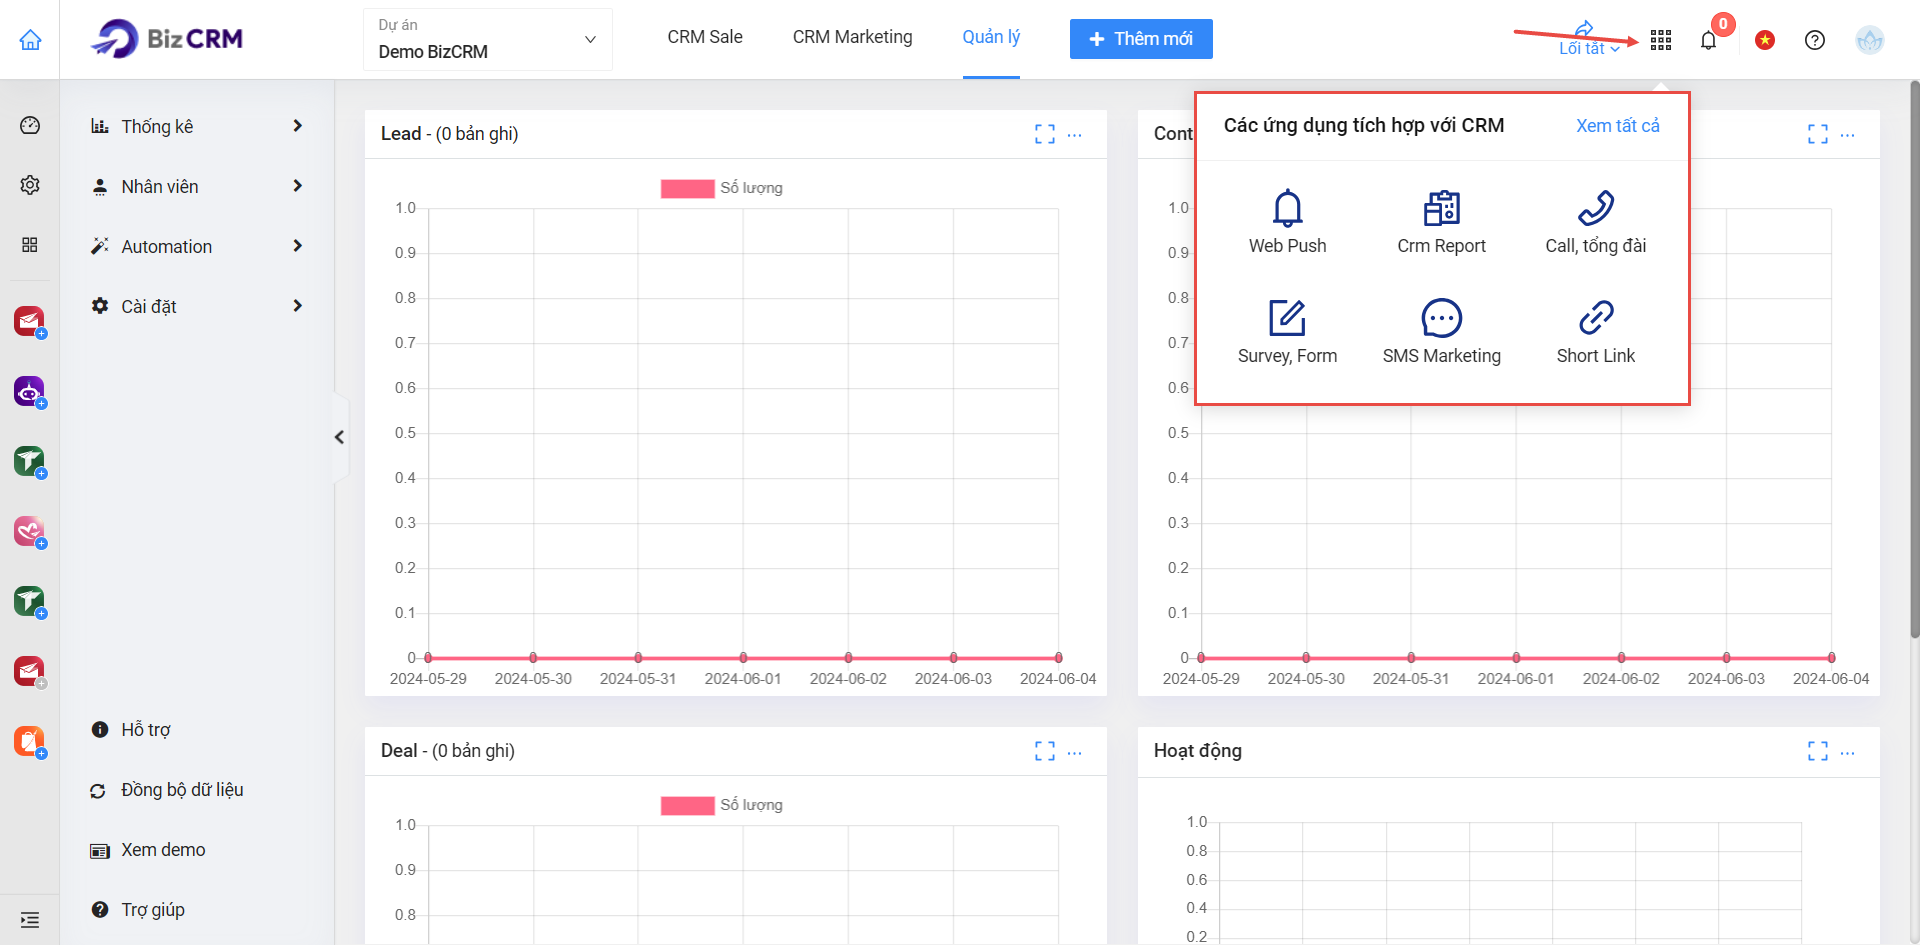1920x945 pixels.
Task: Toggle the Số lượng legend in the Lead chart
Action: click(x=722, y=188)
